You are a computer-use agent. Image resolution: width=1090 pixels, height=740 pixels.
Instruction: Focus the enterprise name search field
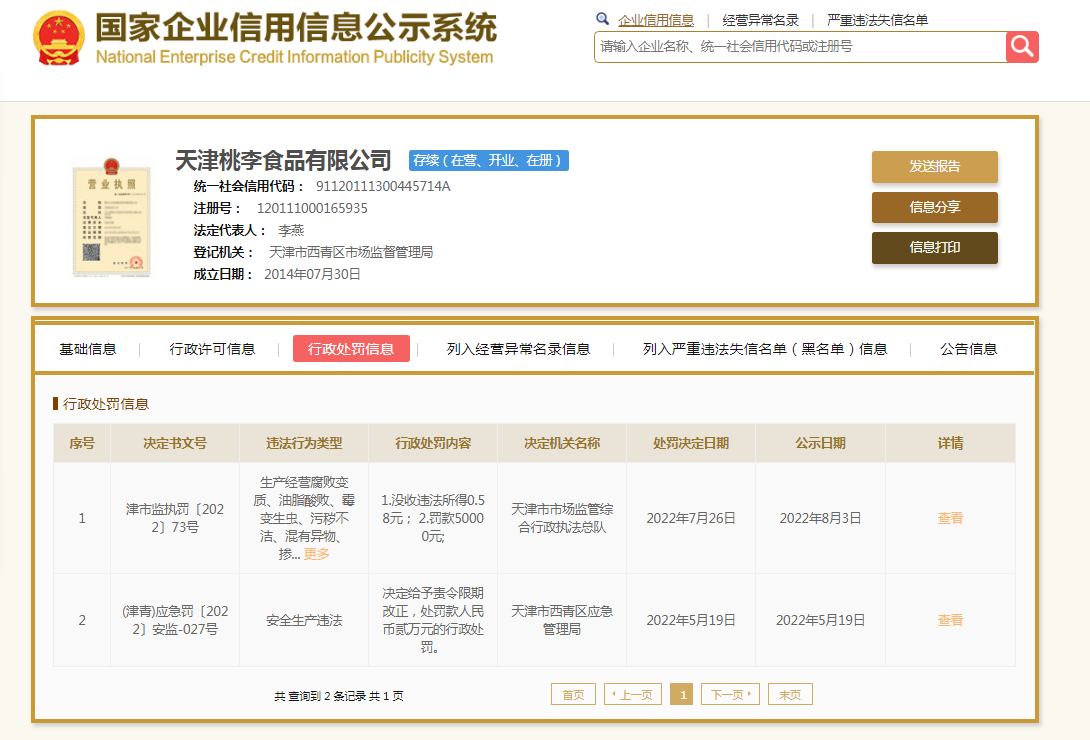click(799, 47)
